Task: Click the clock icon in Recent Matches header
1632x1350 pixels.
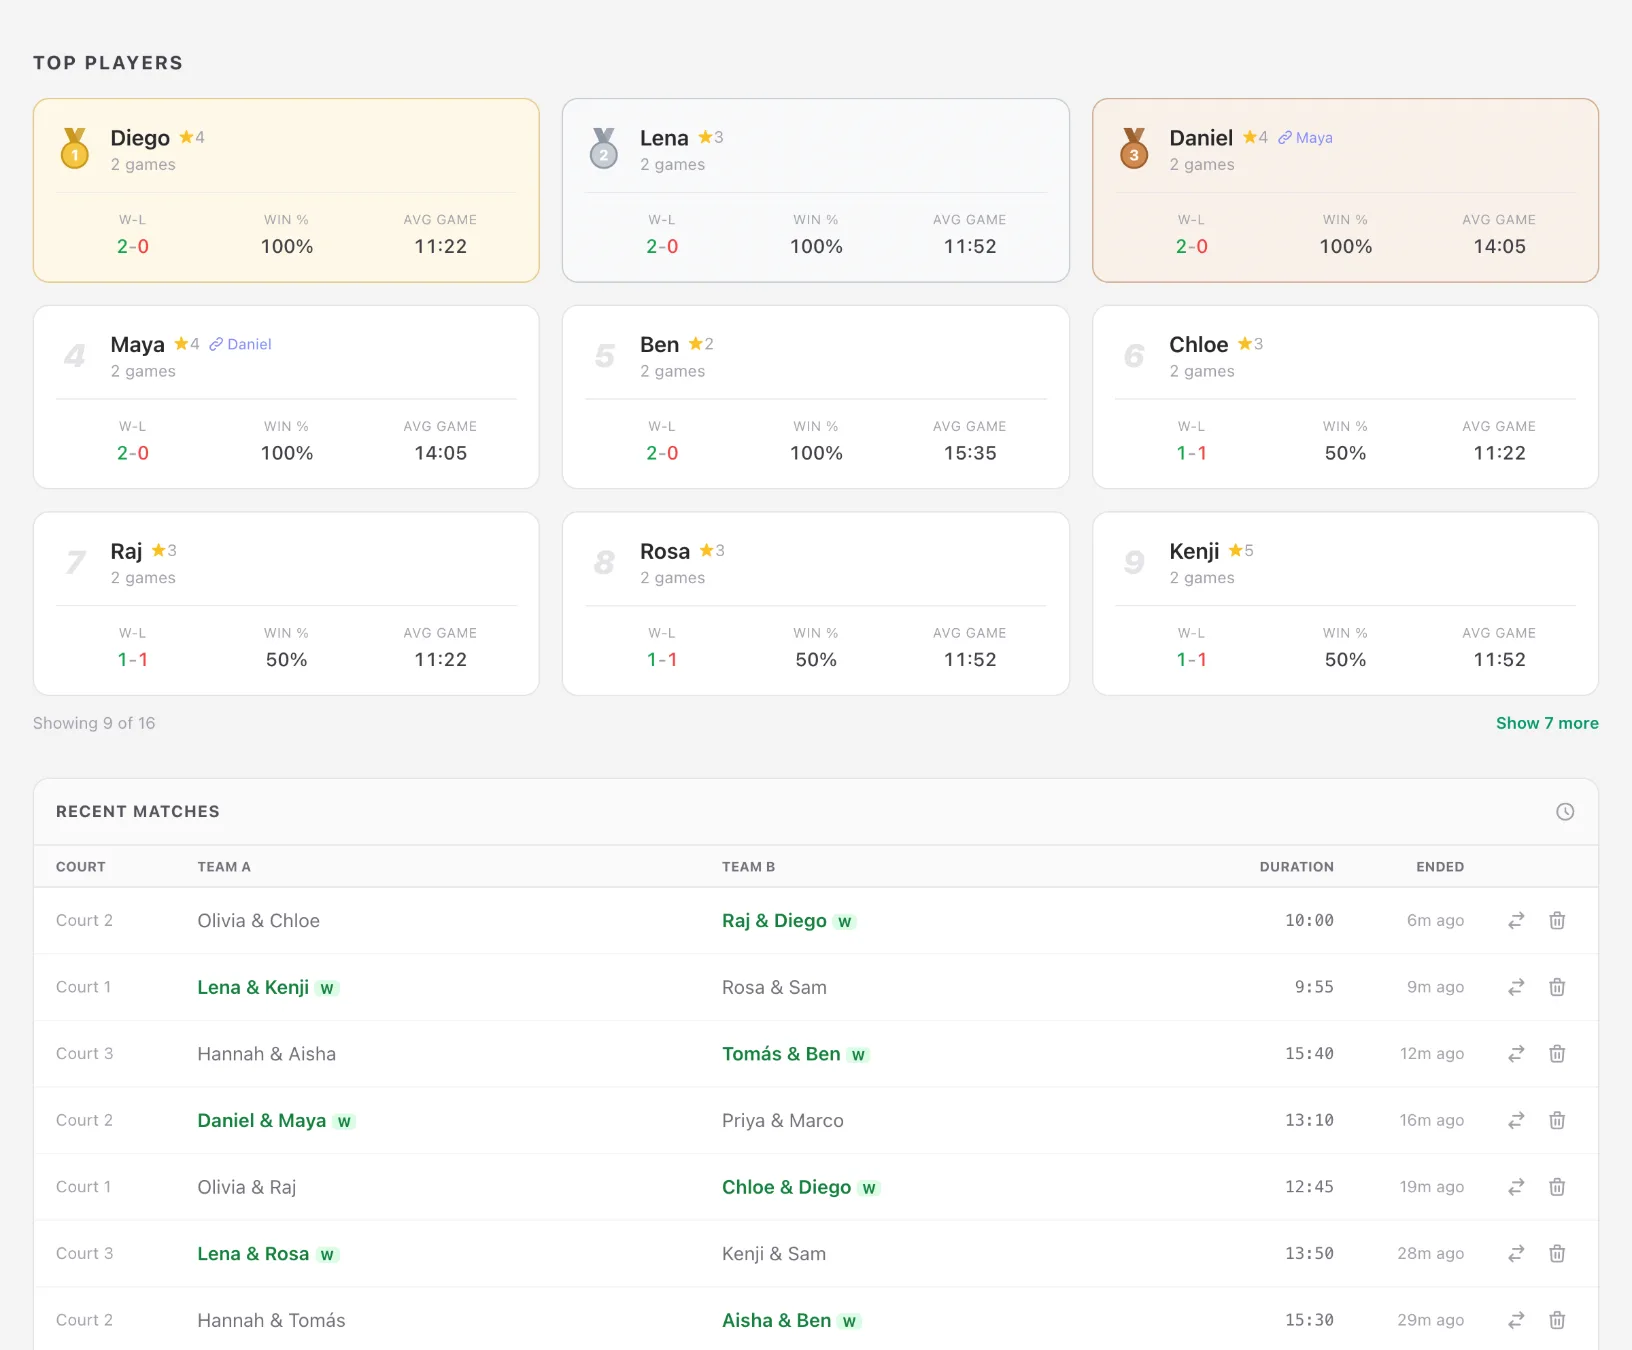Action: click(1565, 812)
